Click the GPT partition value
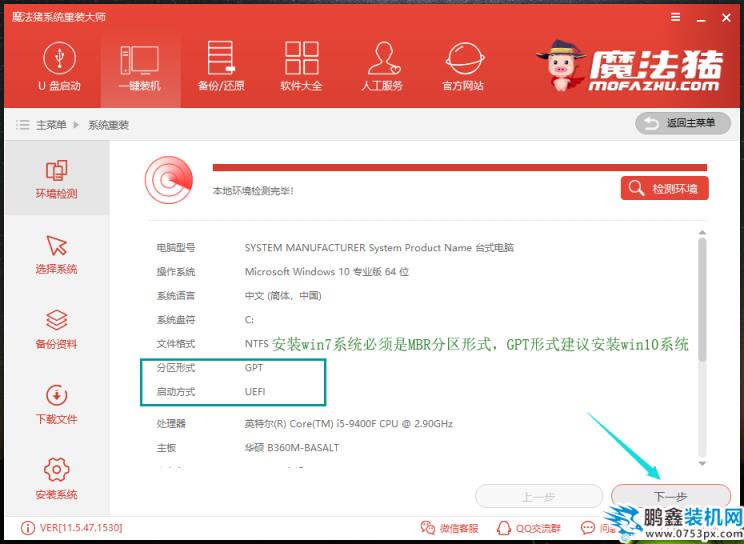This screenshot has height=544, width=744. [x=254, y=368]
